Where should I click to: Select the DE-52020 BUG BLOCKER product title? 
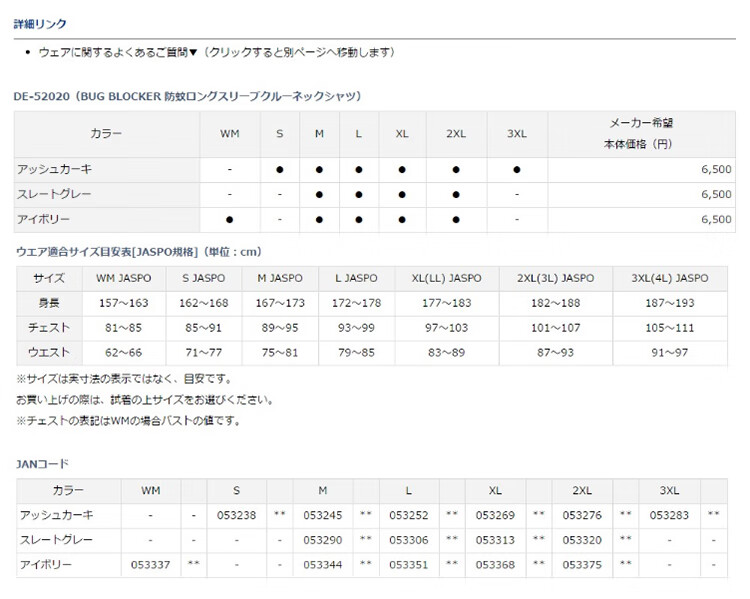tap(187, 96)
